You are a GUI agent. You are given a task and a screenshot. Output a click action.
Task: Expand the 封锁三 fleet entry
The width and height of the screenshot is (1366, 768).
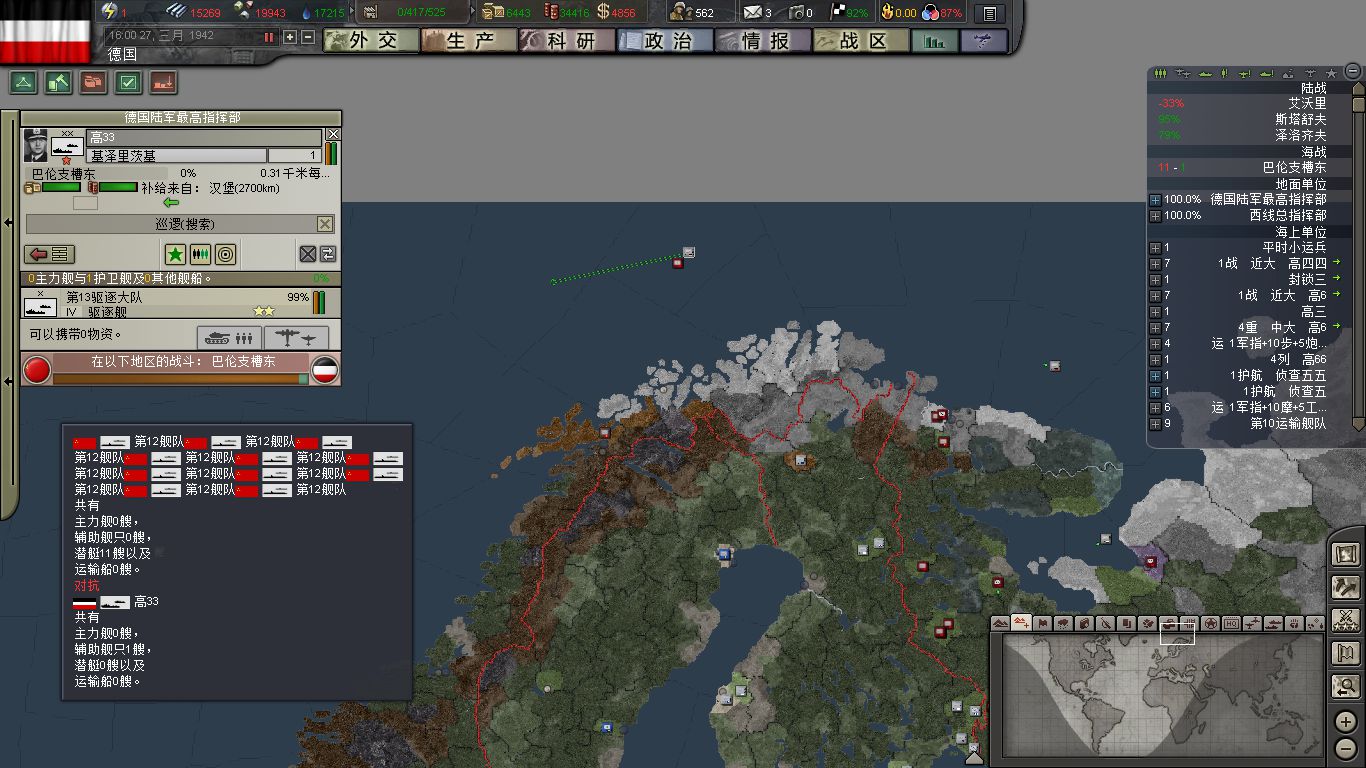[x=1156, y=279]
